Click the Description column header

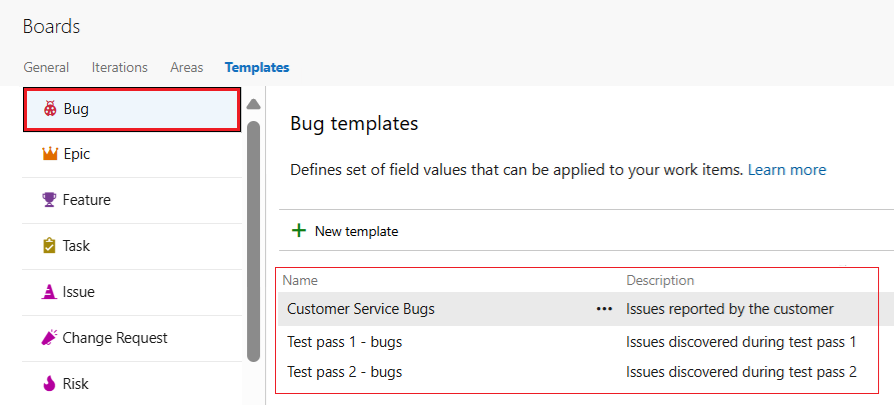tap(660, 281)
